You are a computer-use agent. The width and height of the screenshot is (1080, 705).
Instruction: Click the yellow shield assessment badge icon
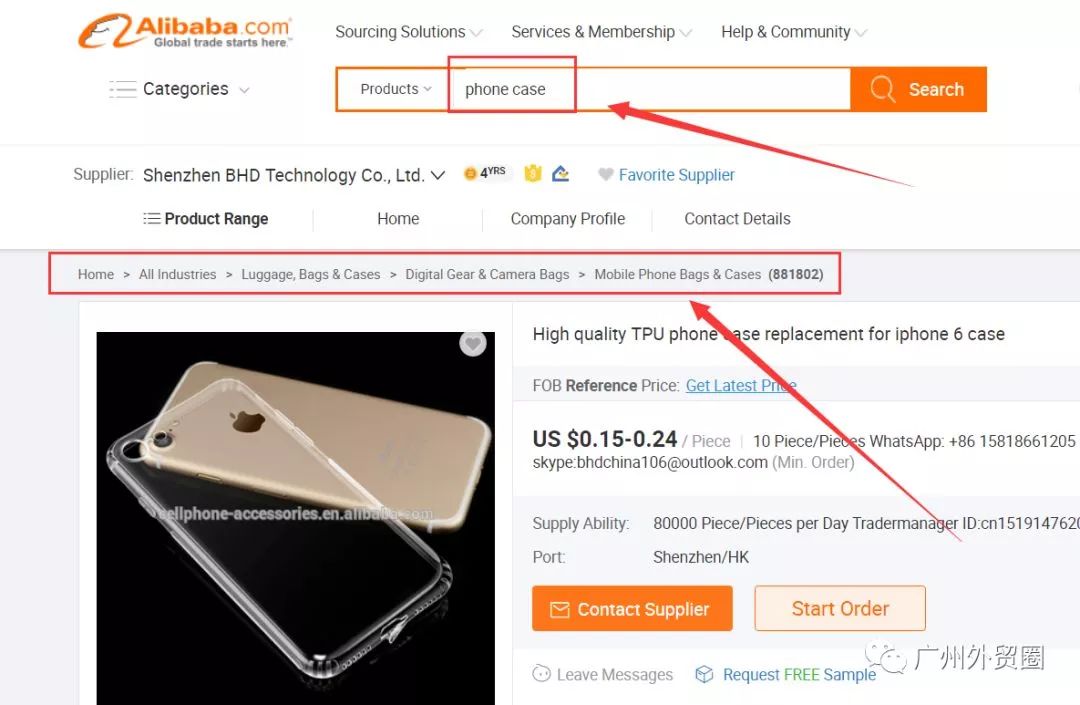point(532,173)
